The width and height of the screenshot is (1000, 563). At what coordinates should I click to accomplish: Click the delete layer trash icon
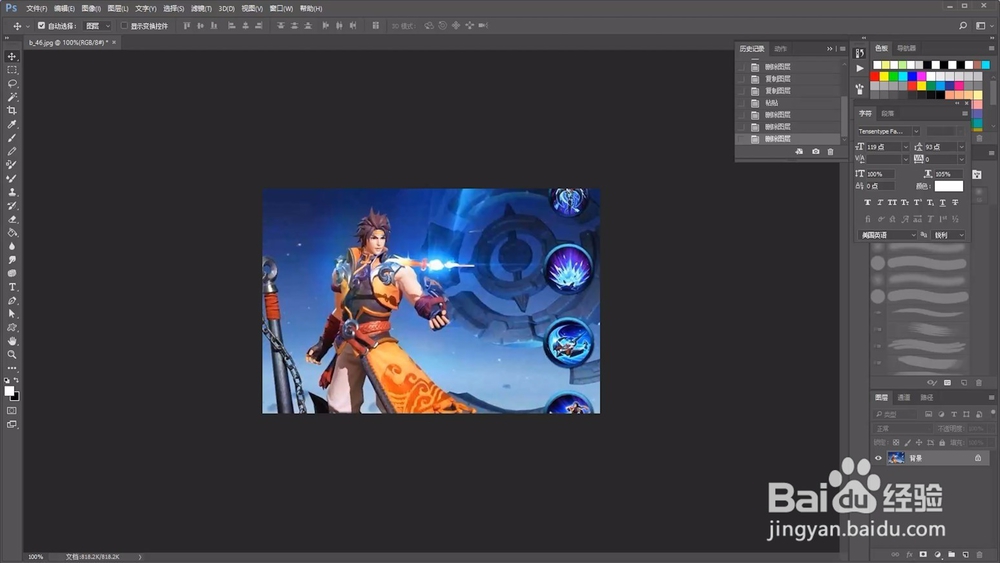click(980, 555)
